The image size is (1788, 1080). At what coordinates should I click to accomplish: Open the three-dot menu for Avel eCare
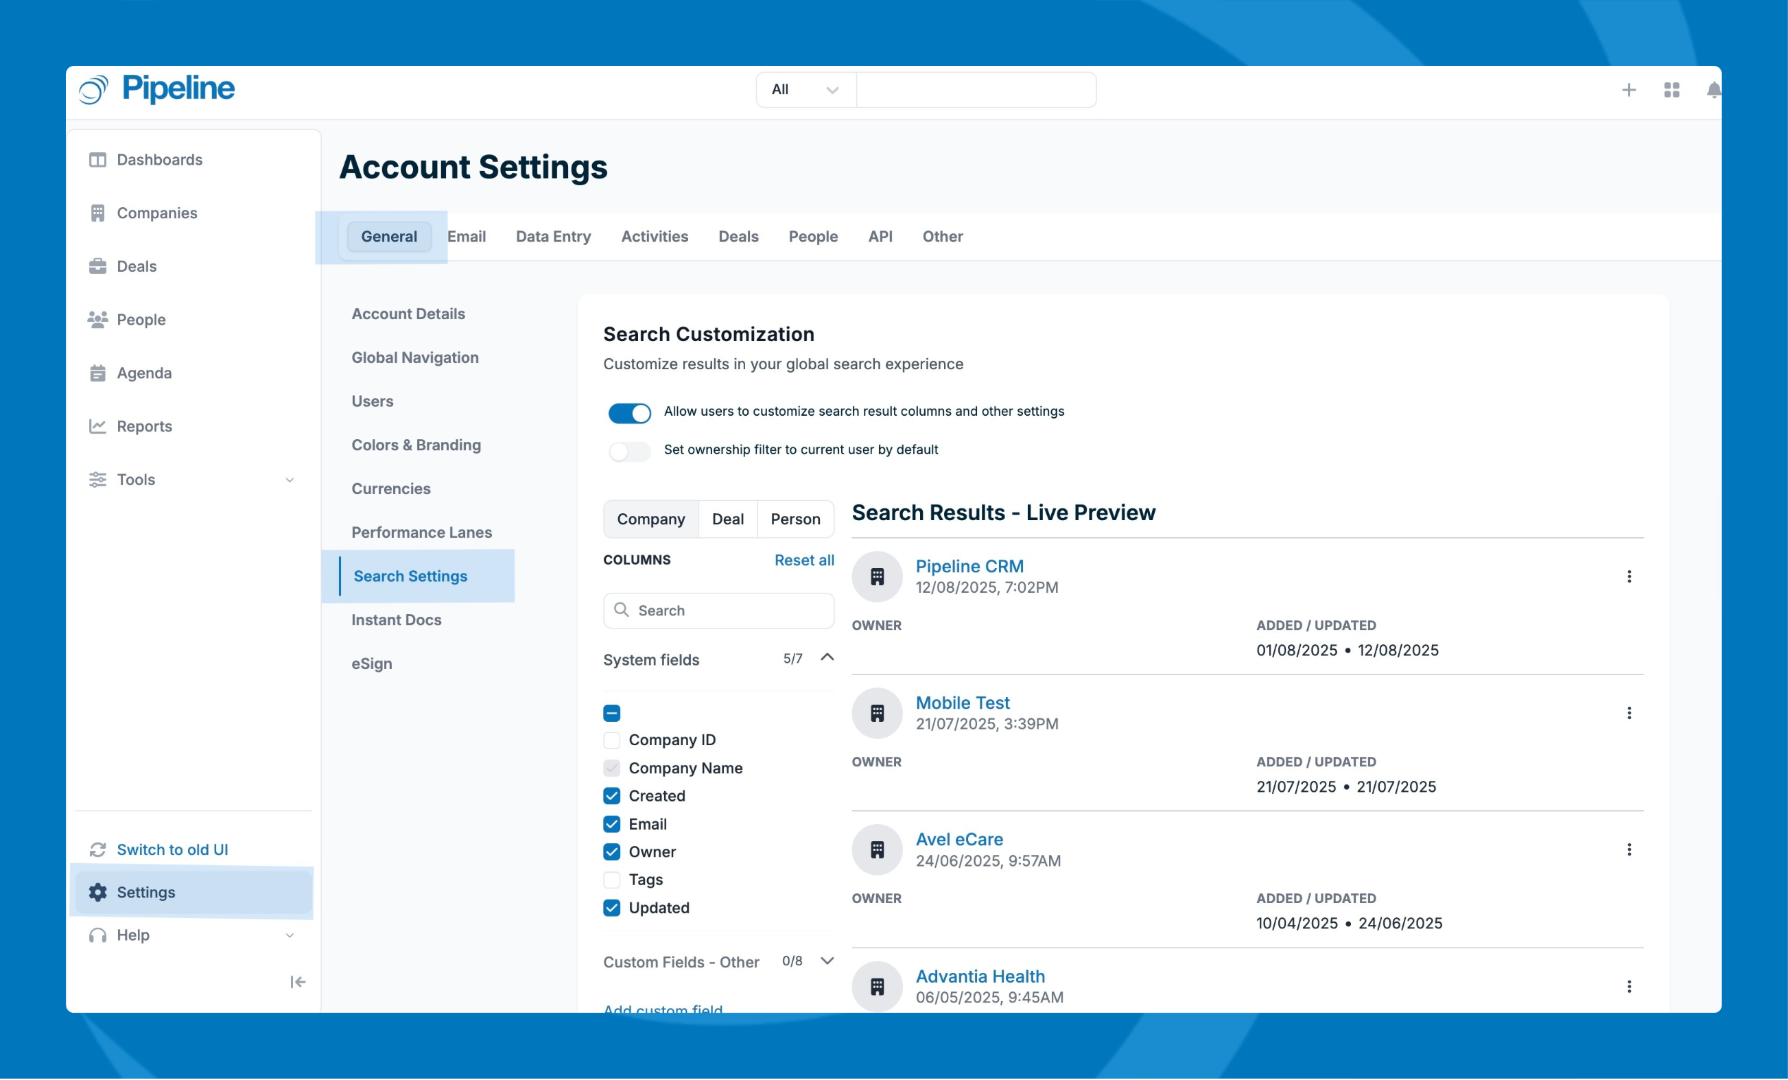coord(1629,850)
